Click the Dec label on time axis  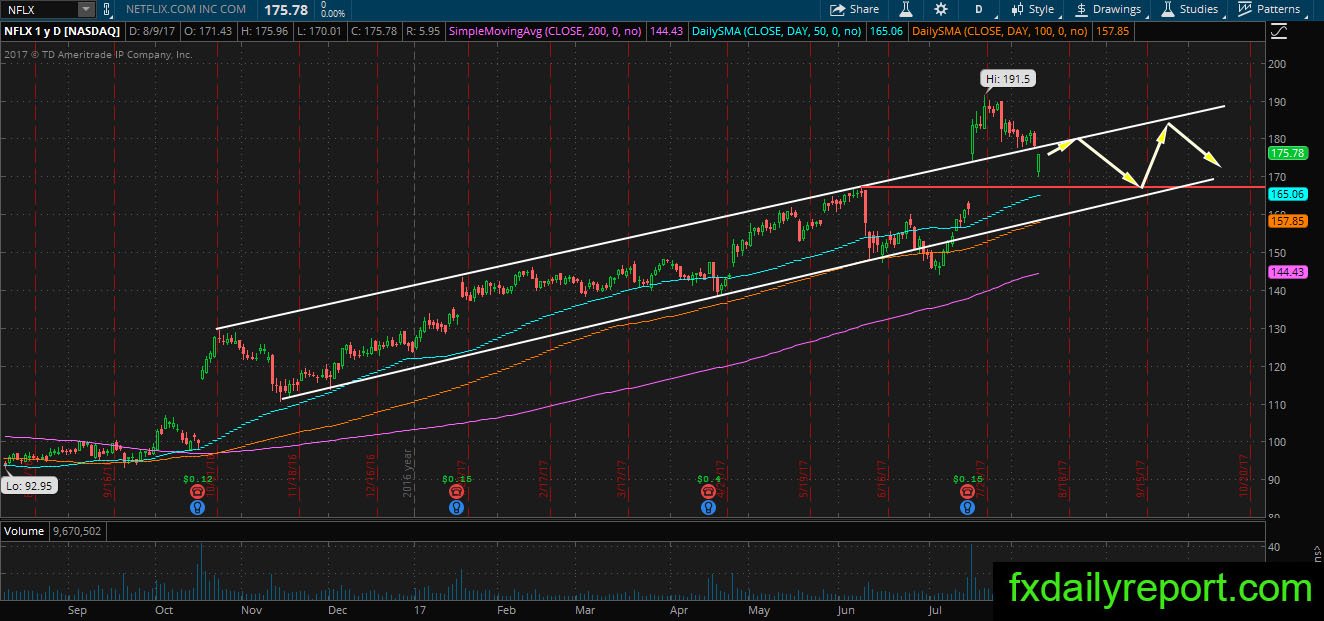pos(337,609)
